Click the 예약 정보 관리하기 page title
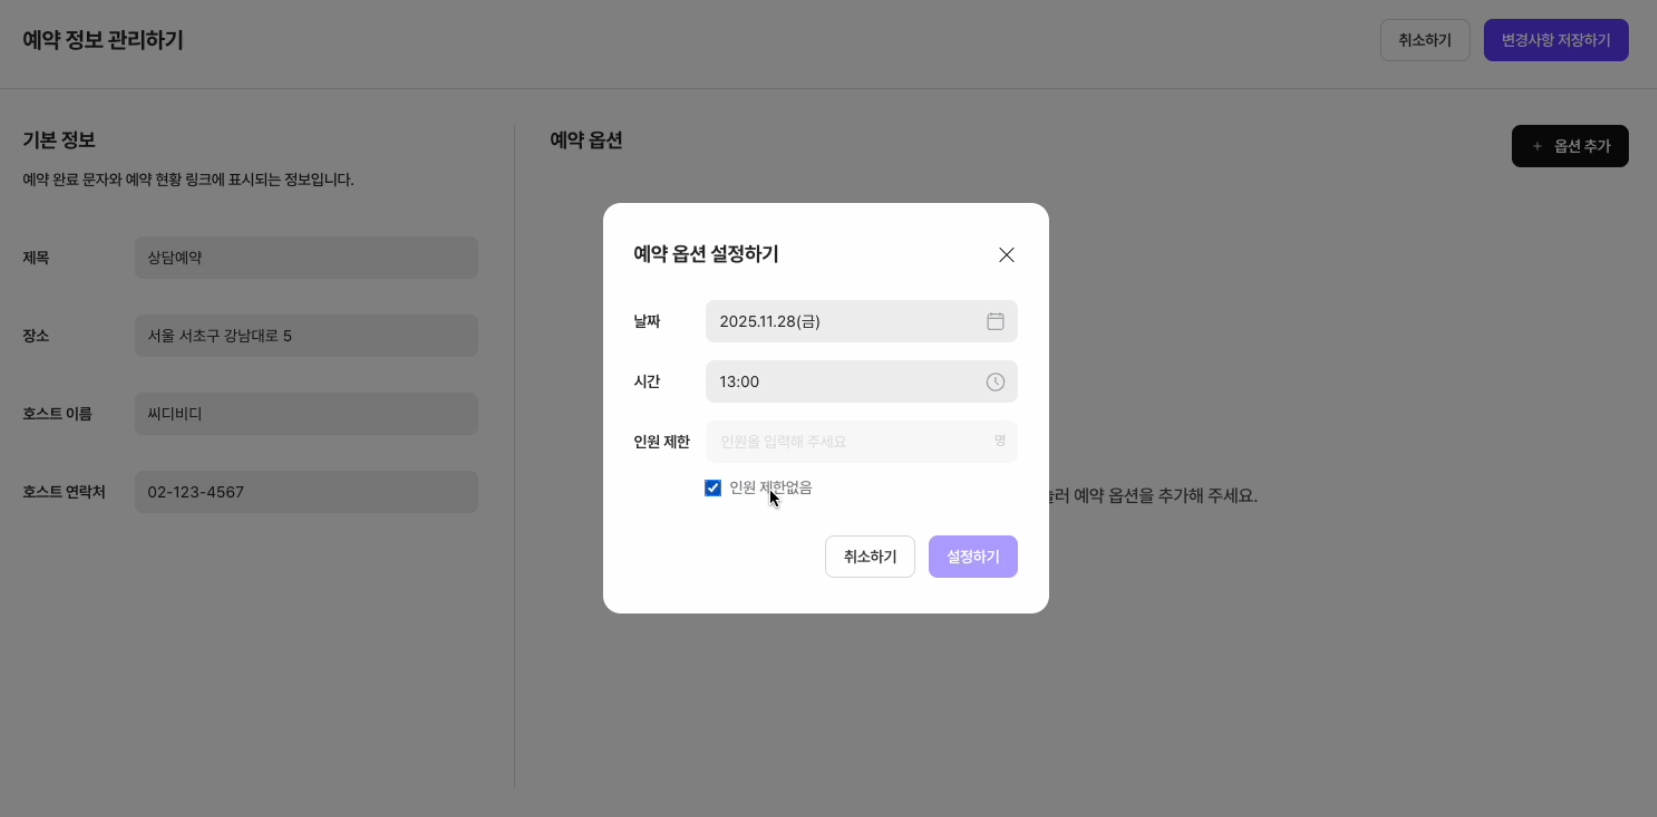This screenshot has width=1657, height=817. pos(103,40)
